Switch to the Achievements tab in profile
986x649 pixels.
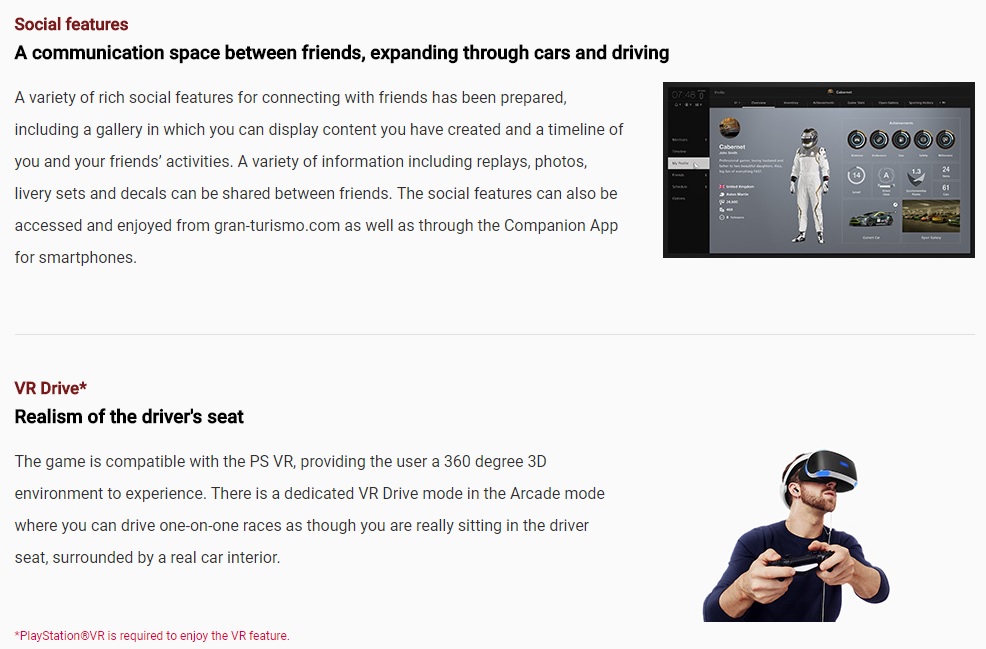(x=823, y=102)
